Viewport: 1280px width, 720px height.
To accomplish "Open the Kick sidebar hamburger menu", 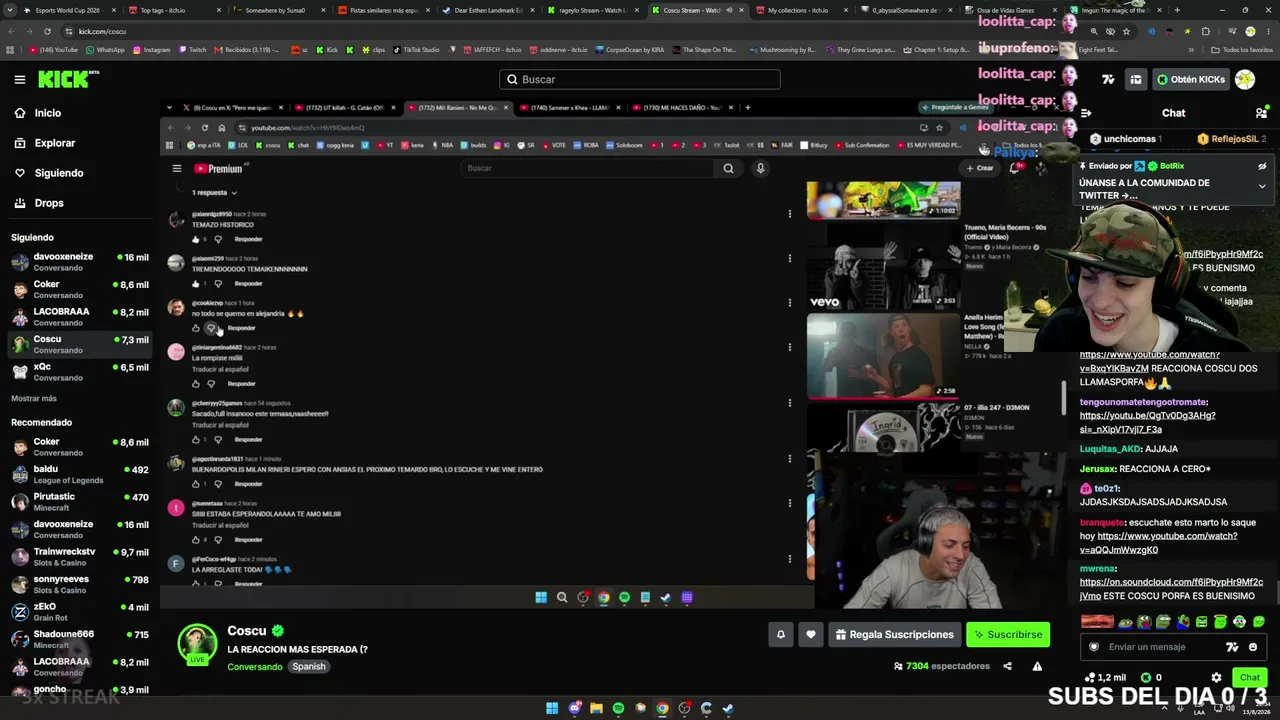I will (19, 79).
